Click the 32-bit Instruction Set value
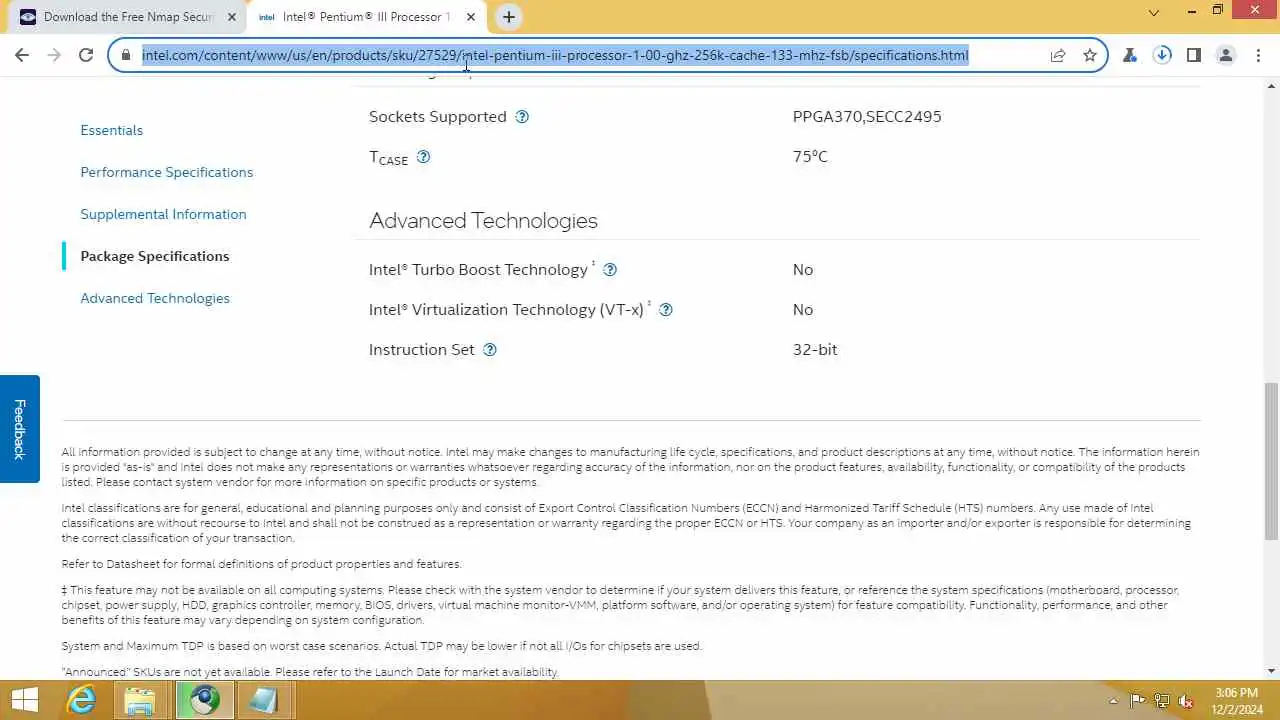Screen dimensions: 1280x720 point(815,350)
